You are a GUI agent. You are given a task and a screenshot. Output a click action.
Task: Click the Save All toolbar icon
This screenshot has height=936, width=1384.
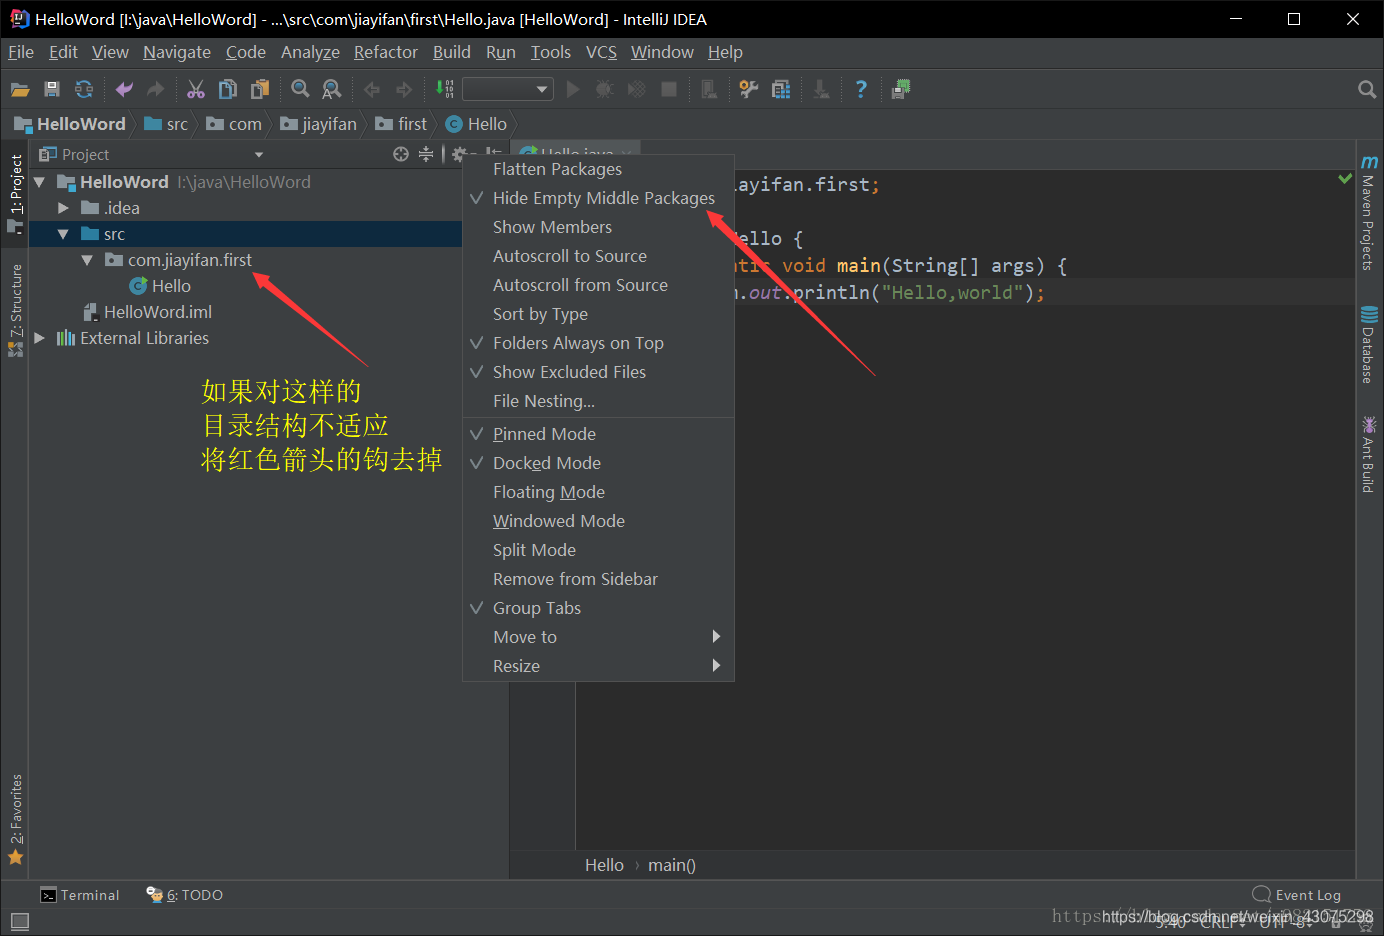tap(52, 90)
